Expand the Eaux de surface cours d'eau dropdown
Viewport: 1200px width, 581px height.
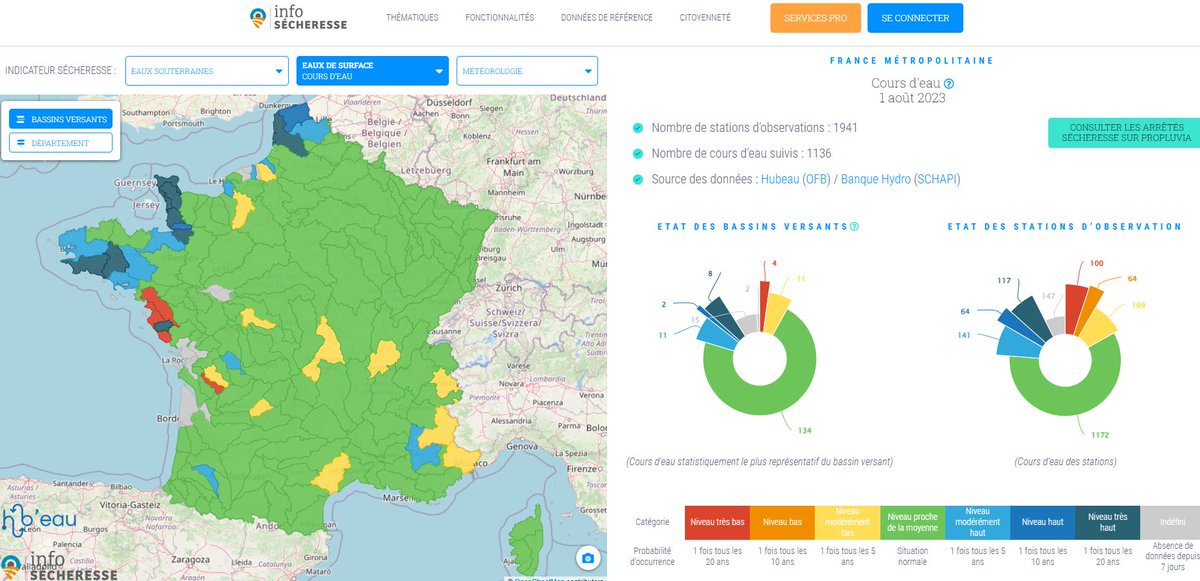[x=372, y=71]
